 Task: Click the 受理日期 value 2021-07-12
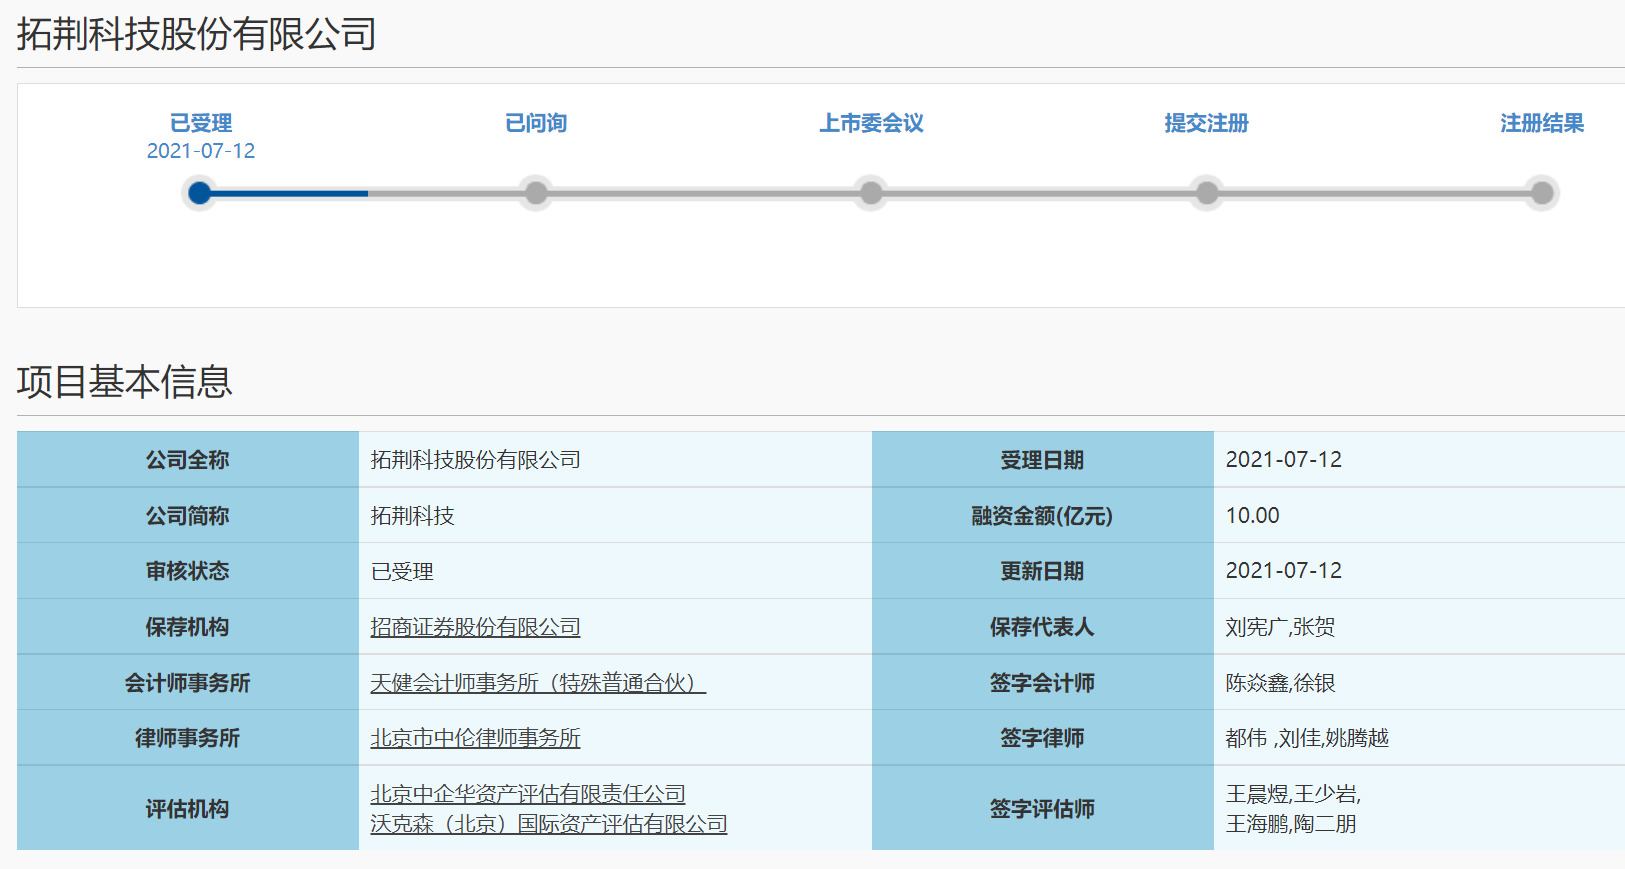click(1284, 460)
